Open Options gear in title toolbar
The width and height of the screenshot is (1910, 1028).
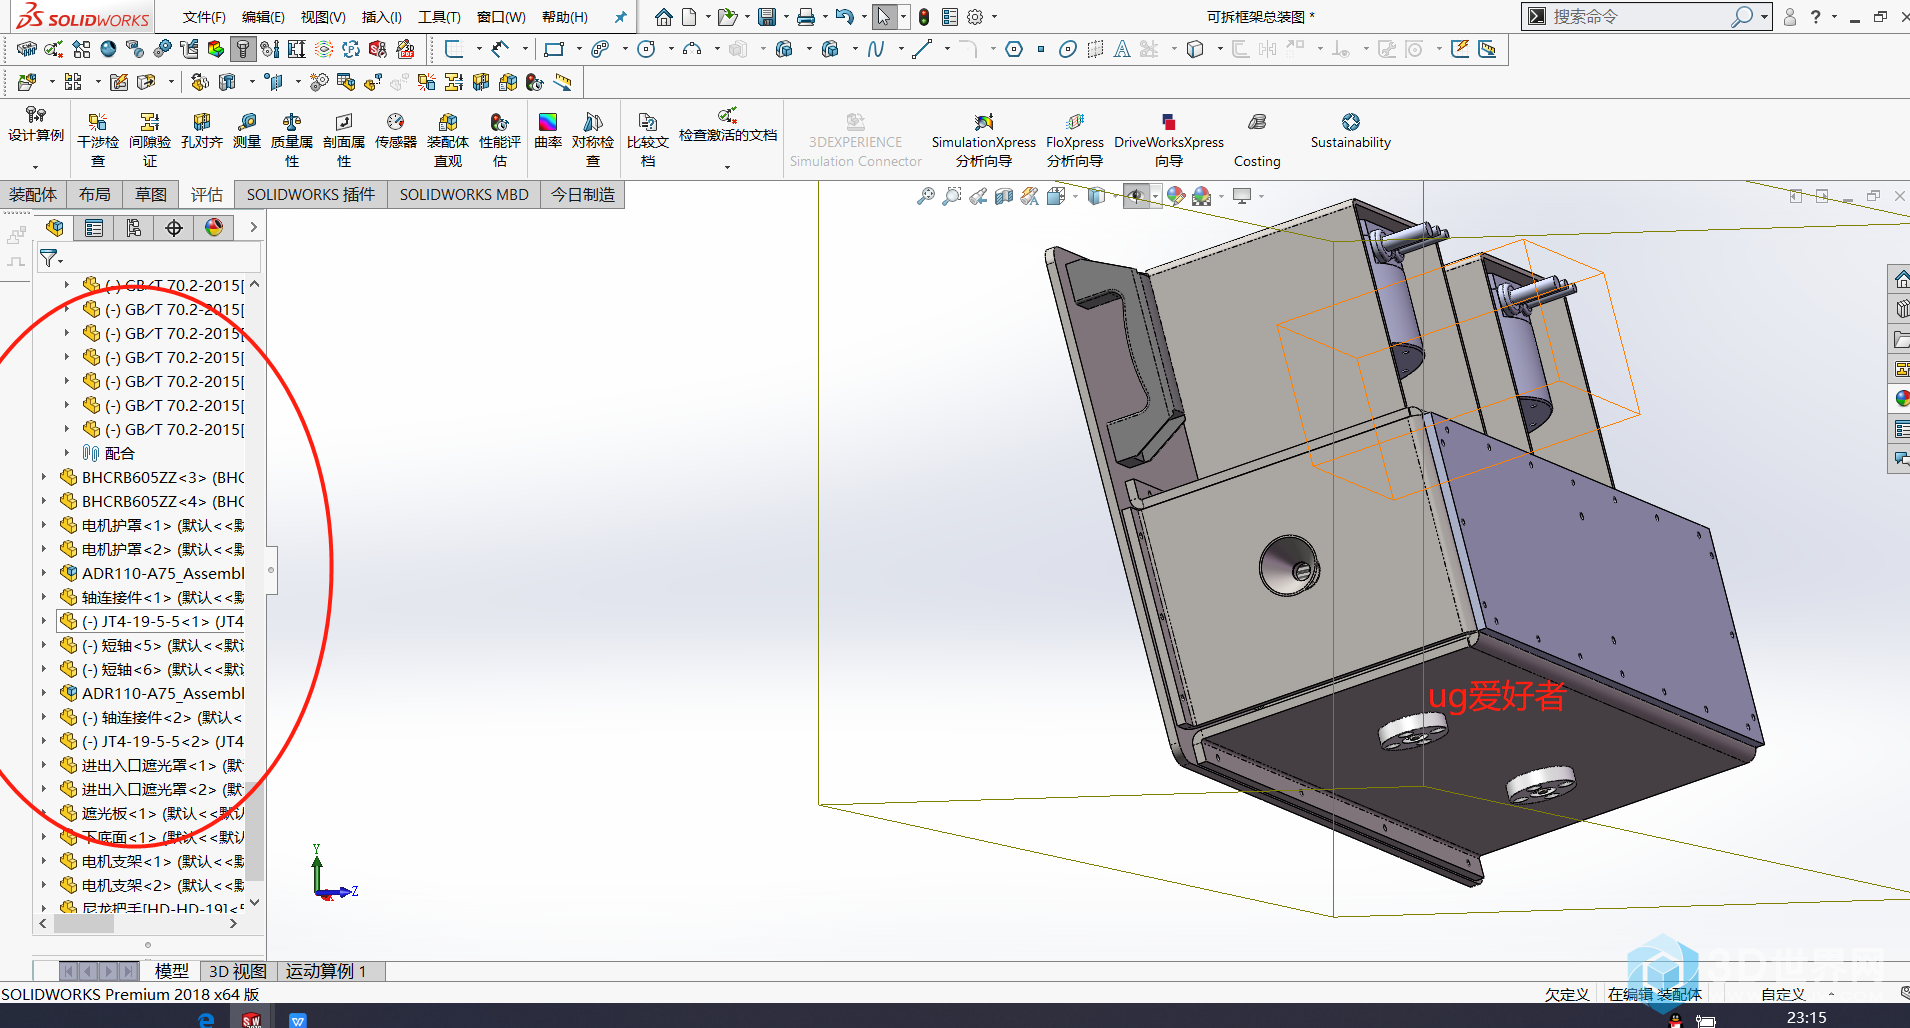(x=975, y=17)
